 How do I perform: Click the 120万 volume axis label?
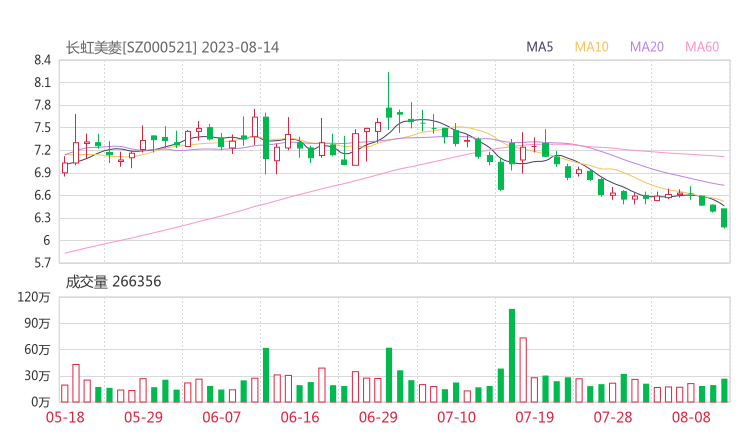34,297
